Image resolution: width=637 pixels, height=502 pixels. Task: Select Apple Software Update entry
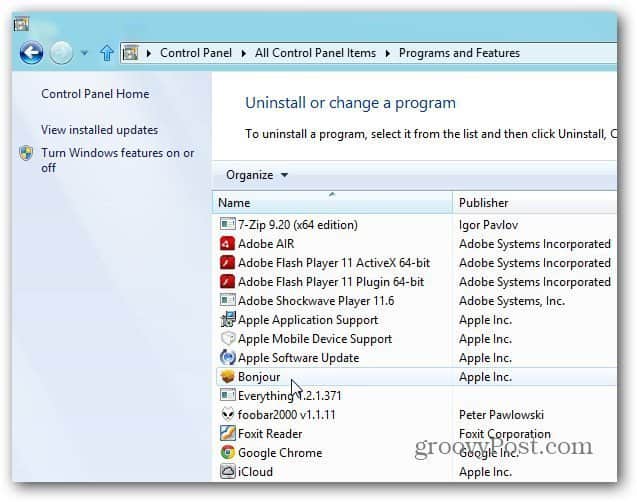[x=299, y=358]
